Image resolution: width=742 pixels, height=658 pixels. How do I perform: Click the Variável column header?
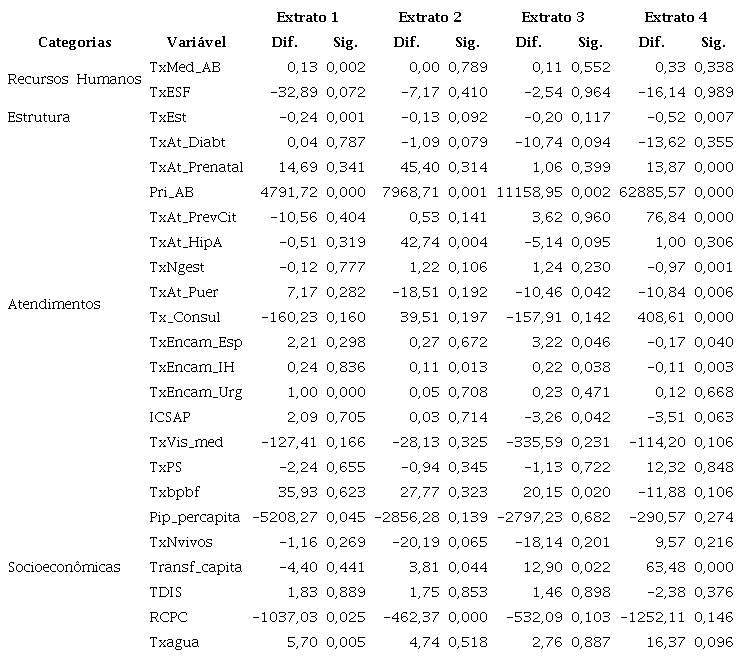(x=196, y=42)
